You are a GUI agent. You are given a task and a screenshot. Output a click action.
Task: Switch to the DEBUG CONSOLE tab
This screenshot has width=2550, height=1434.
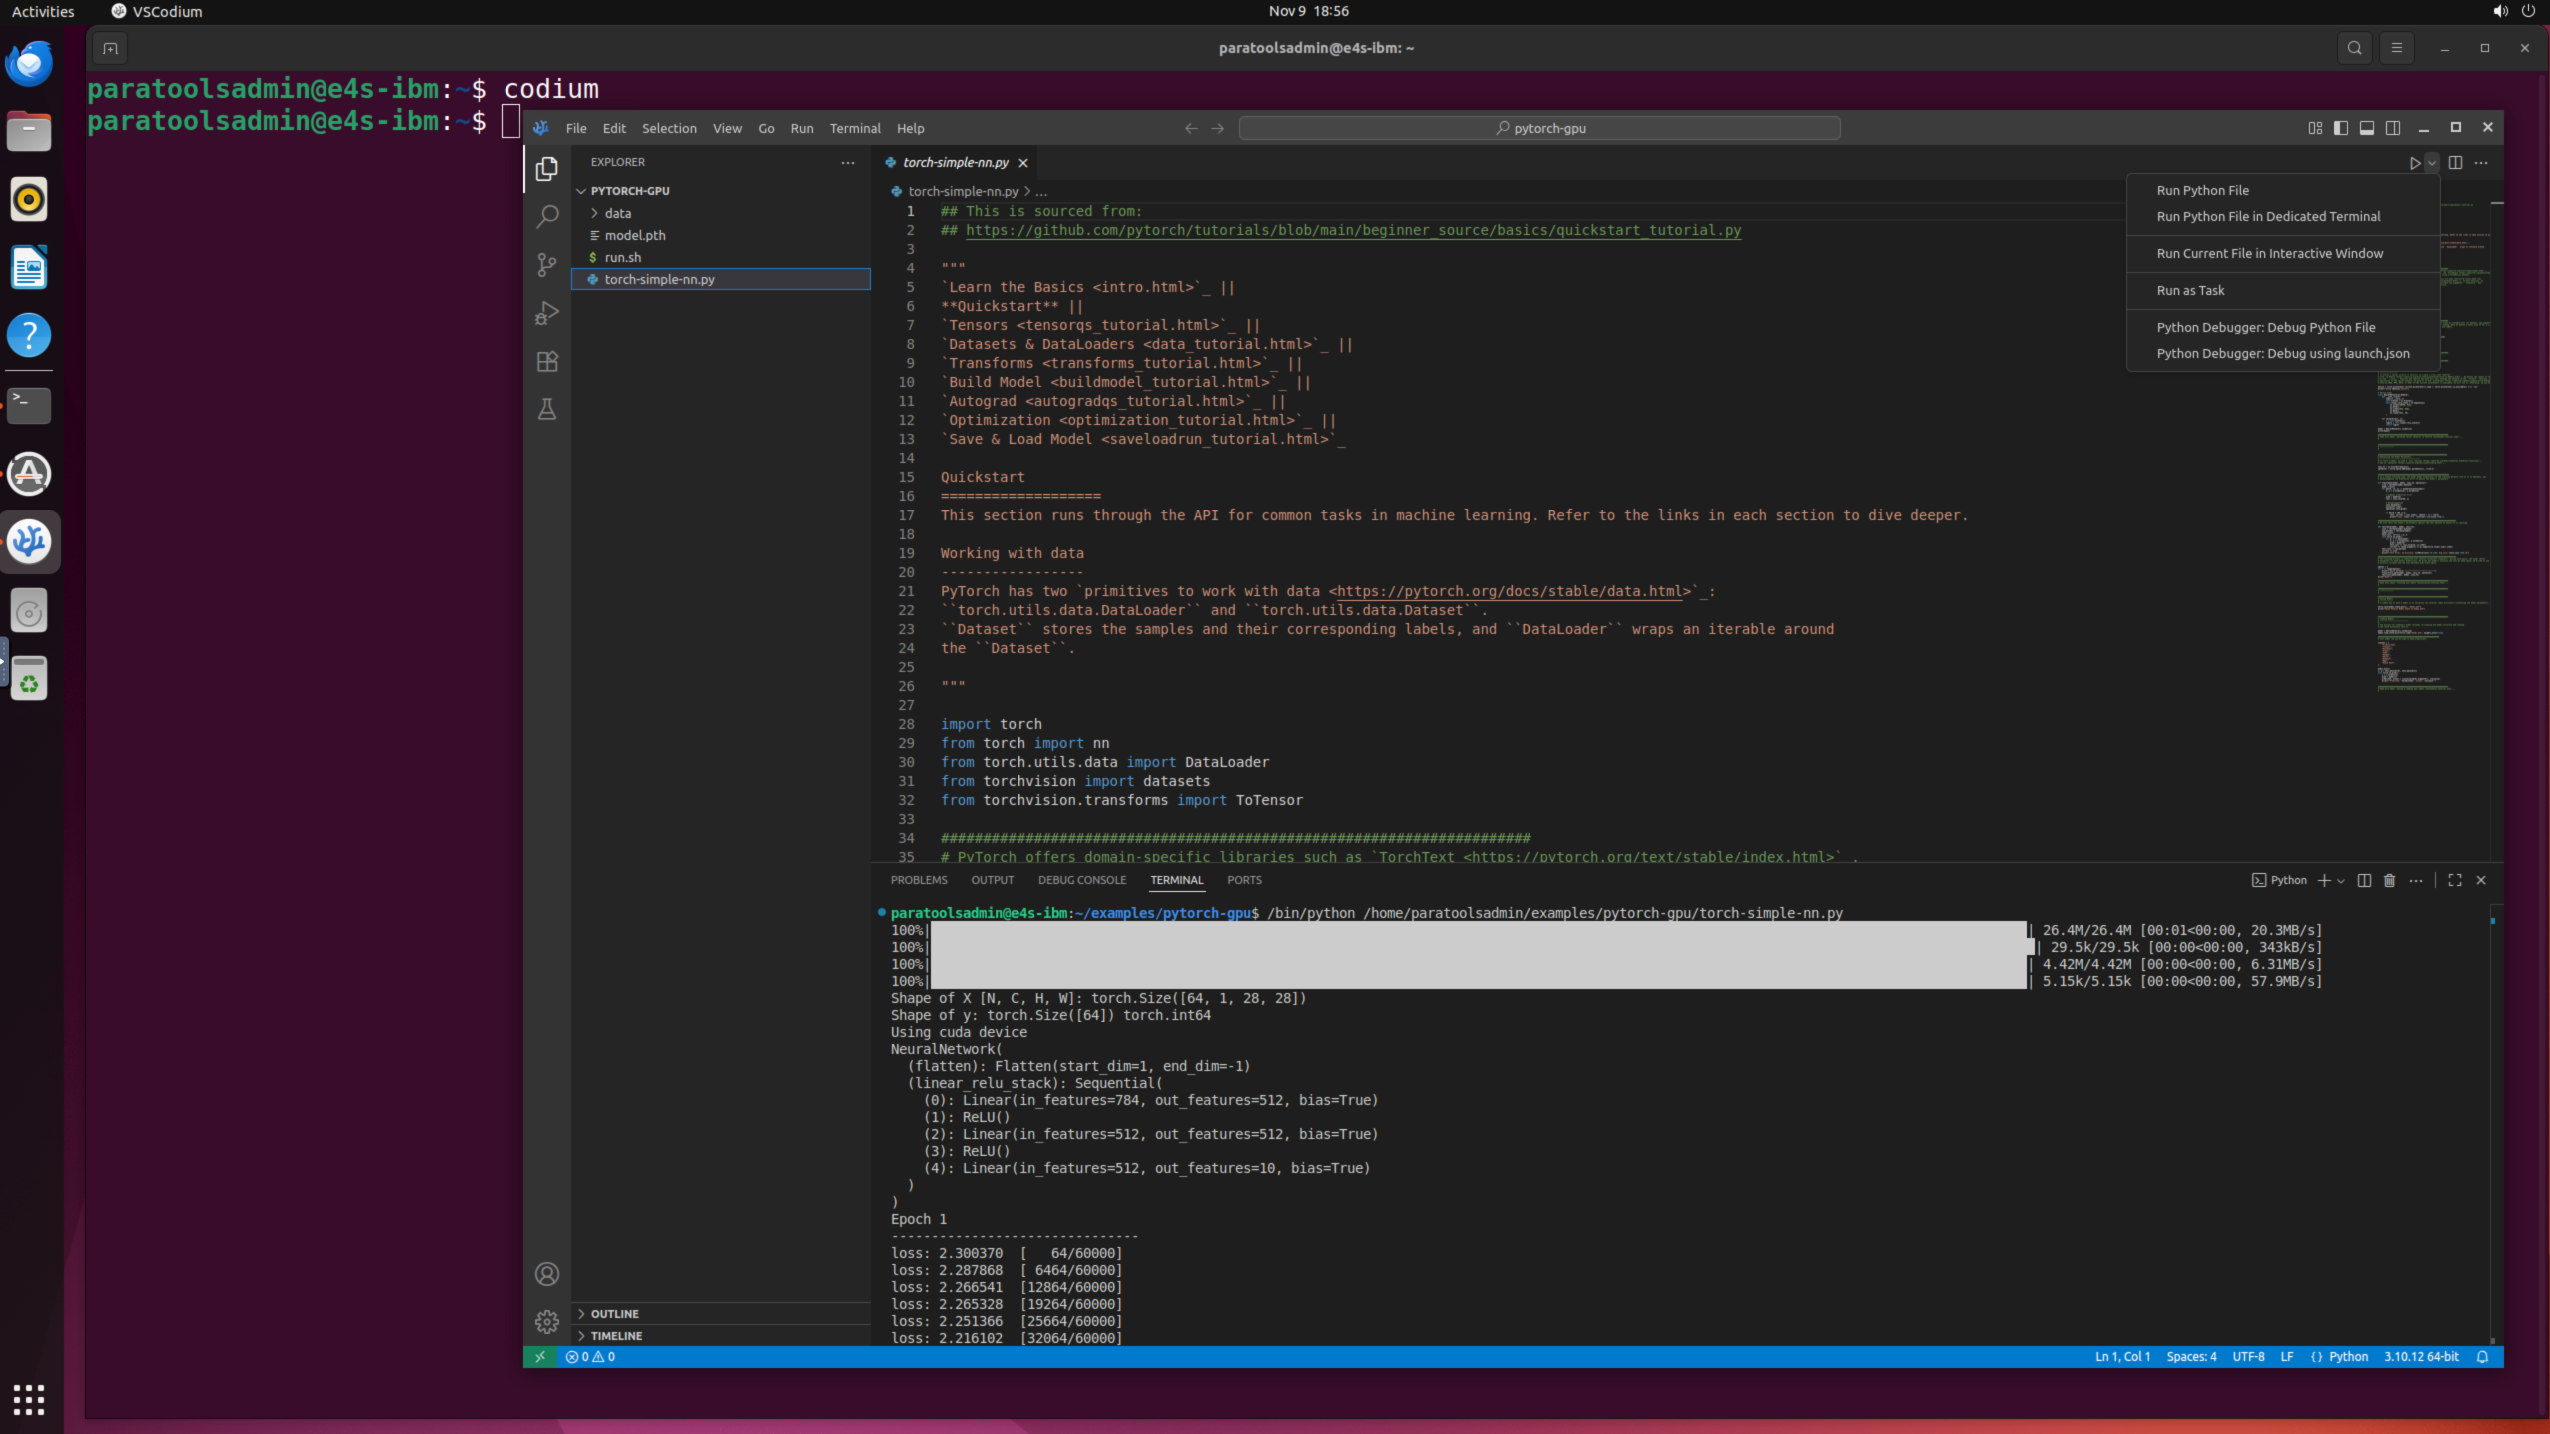[x=1081, y=880]
